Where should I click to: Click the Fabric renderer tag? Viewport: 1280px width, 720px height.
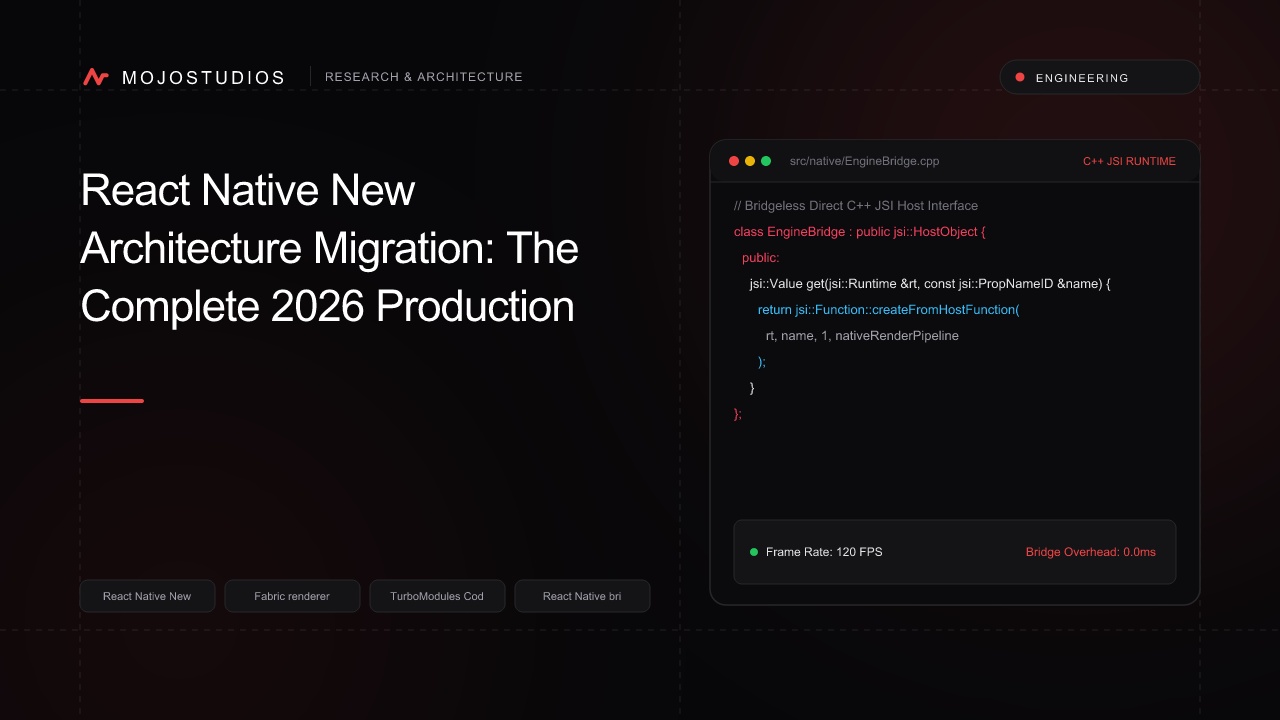[292, 596]
